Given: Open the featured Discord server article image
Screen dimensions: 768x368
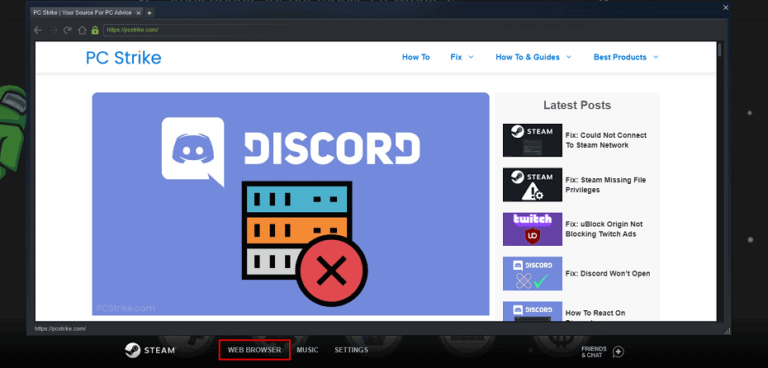Looking at the screenshot, I should tap(290, 204).
